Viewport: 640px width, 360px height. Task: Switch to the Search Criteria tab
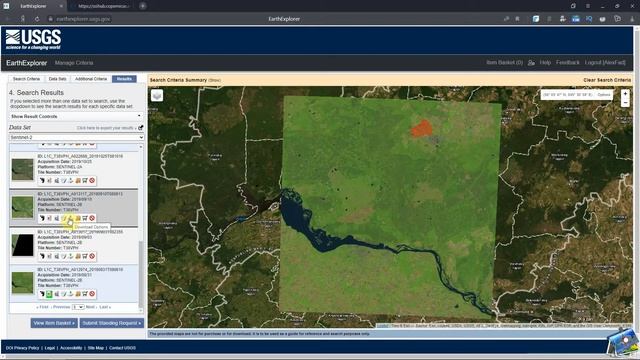27,79
